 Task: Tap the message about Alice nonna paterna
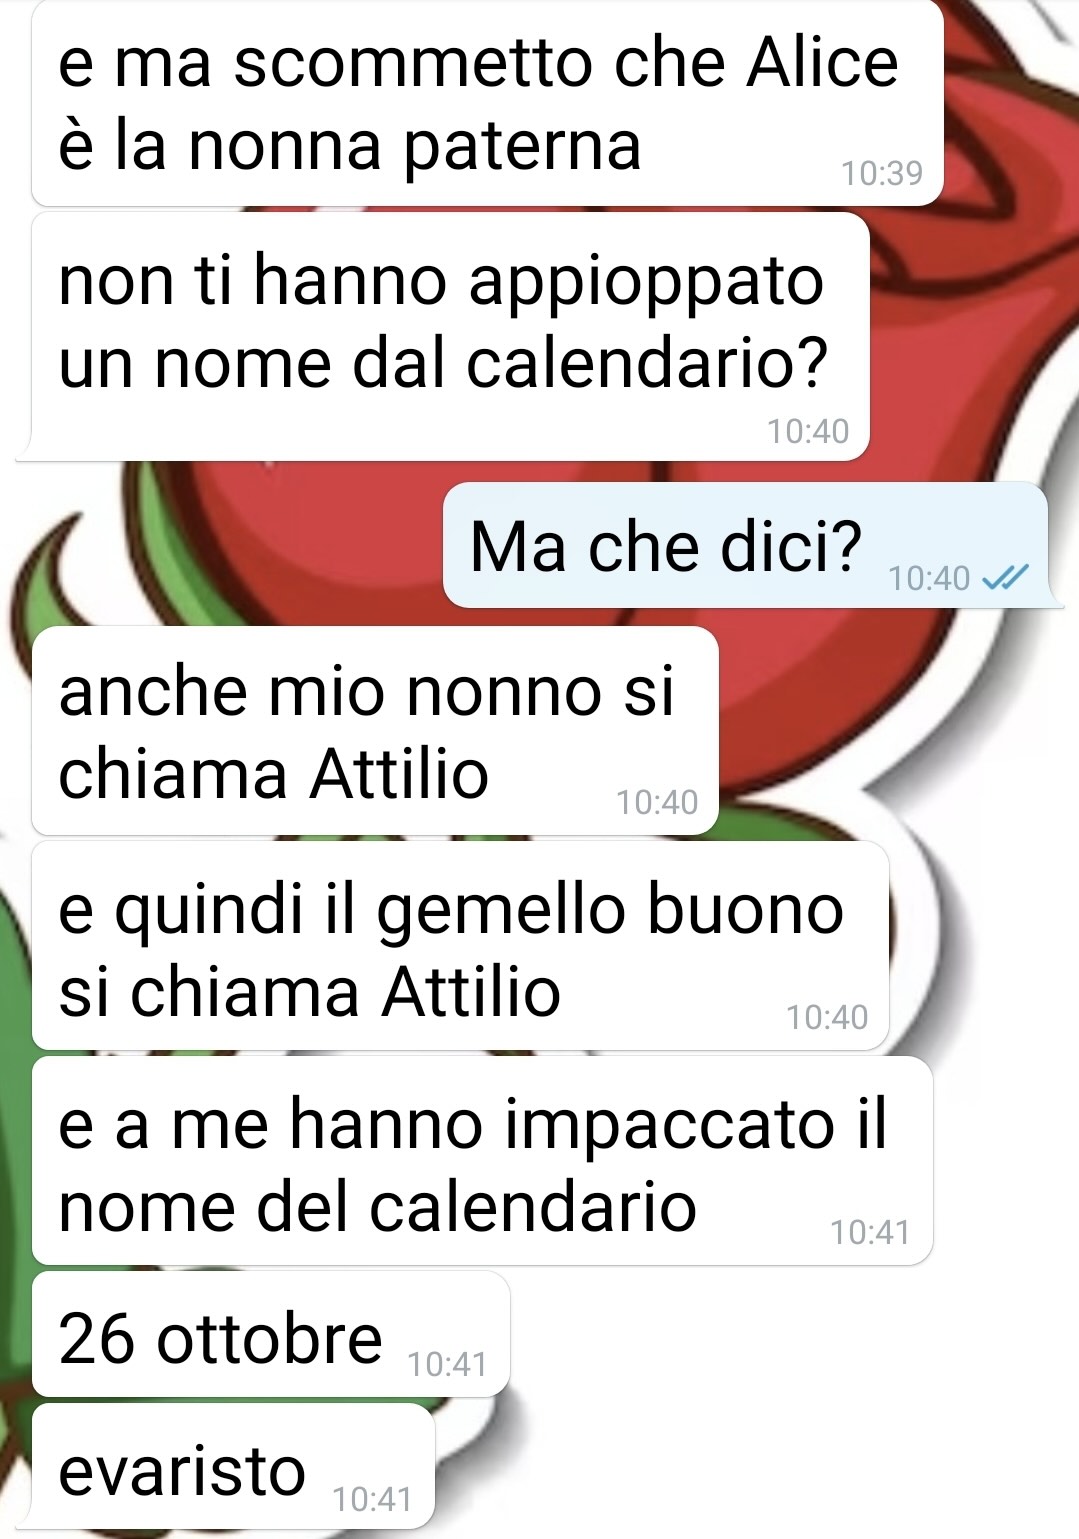tap(488, 103)
